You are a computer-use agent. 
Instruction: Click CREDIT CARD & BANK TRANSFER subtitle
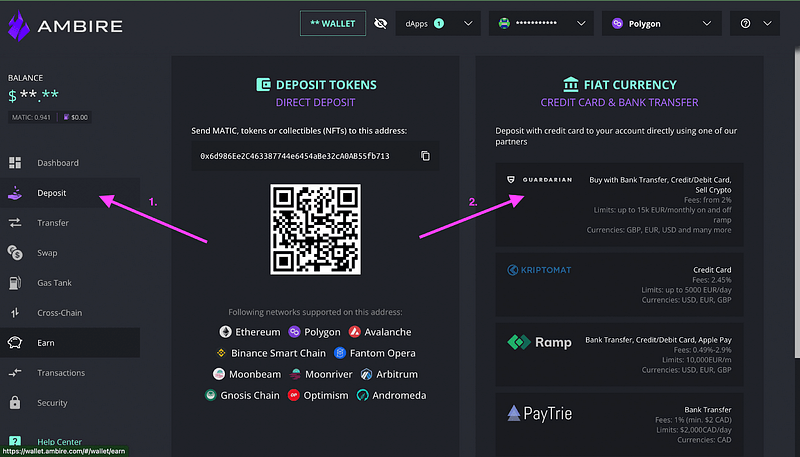(619, 103)
